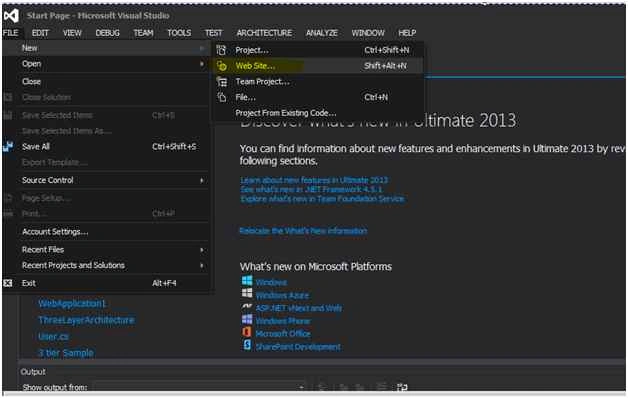Click the Microsoft Office logo icon
The height and width of the screenshot is (398, 628).
(x=247, y=332)
